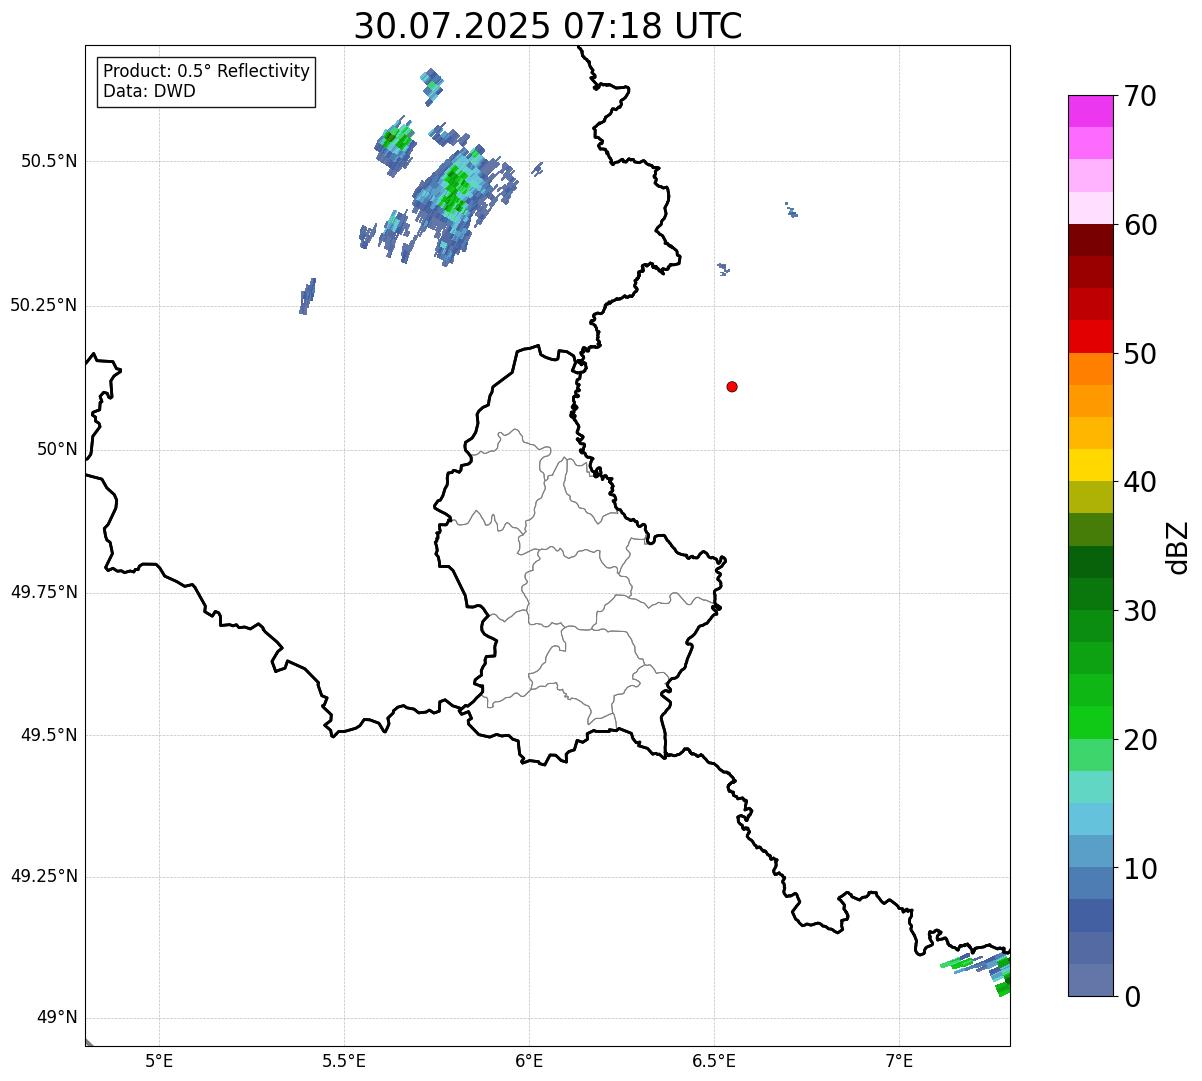Click the longitude label 6°E
The height and width of the screenshot is (1081, 1202).
[529, 1061]
